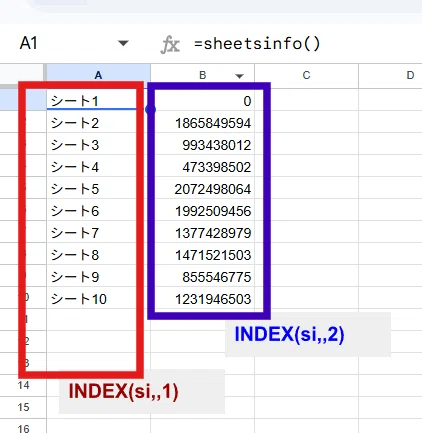Select cell containing シート3

coord(98,144)
